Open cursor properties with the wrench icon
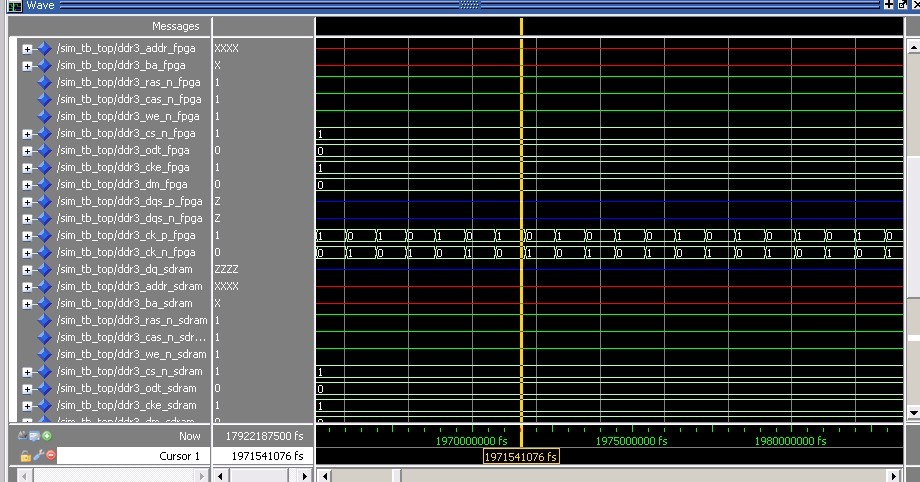The width and height of the screenshot is (920, 482). click(38, 456)
